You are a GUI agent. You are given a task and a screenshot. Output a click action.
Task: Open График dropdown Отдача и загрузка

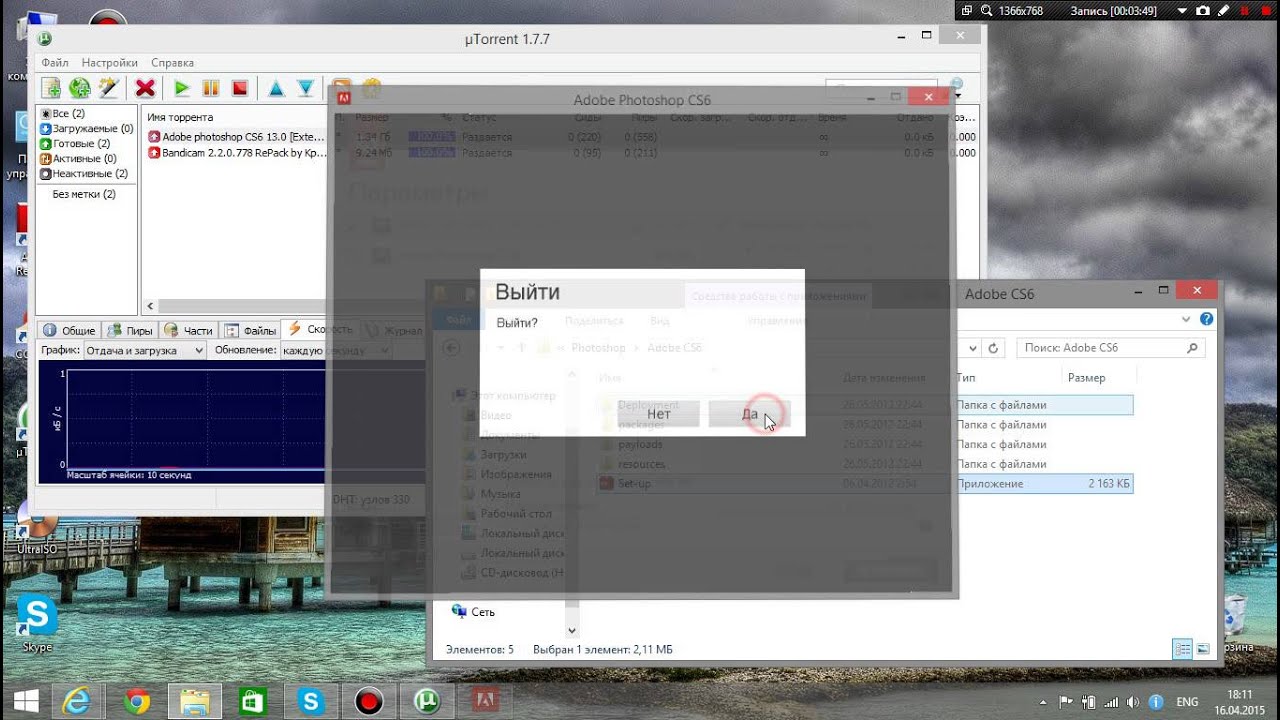pyautogui.click(x=145, y=350)
